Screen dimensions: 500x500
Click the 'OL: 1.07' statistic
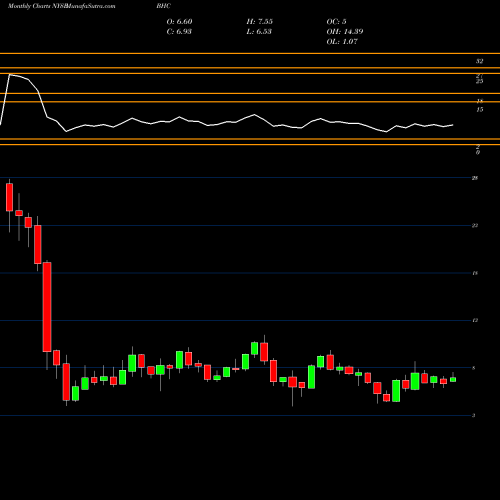pos(342,42)
